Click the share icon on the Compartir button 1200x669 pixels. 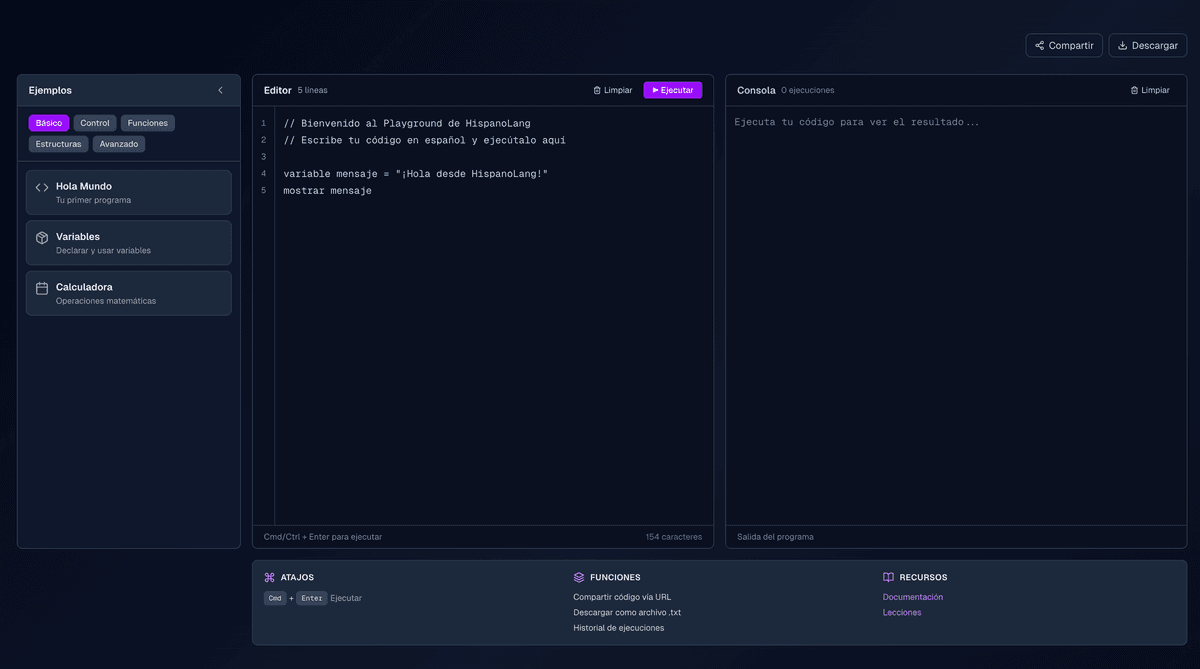tap(1041, 45)
